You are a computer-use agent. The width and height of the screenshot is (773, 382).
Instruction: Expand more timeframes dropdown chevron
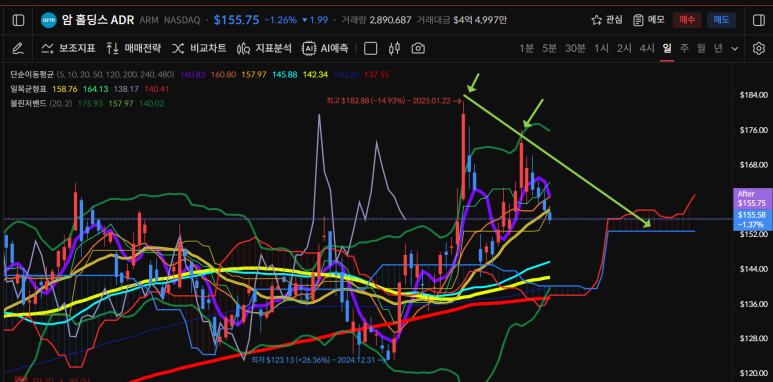tap(735, 49)
